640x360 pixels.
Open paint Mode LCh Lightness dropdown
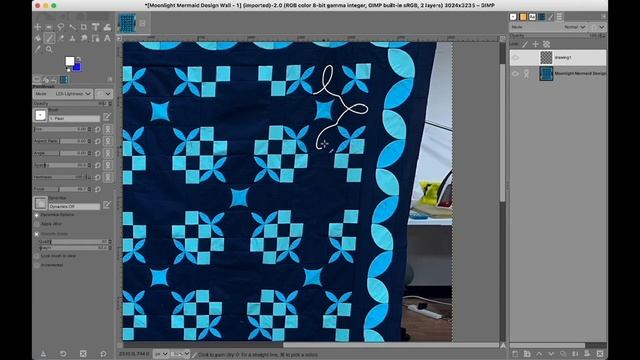click(x=63, y=94)
